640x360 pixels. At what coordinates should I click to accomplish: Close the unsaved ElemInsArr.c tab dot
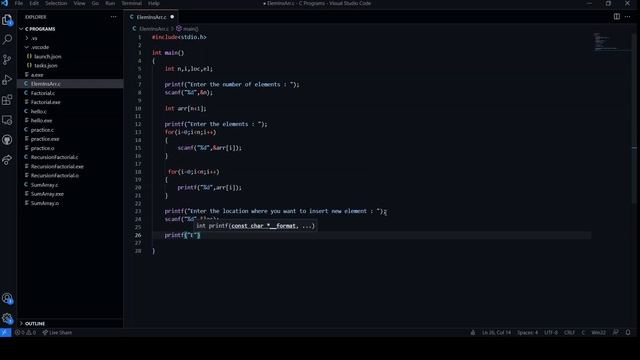[x=172, y=17]
